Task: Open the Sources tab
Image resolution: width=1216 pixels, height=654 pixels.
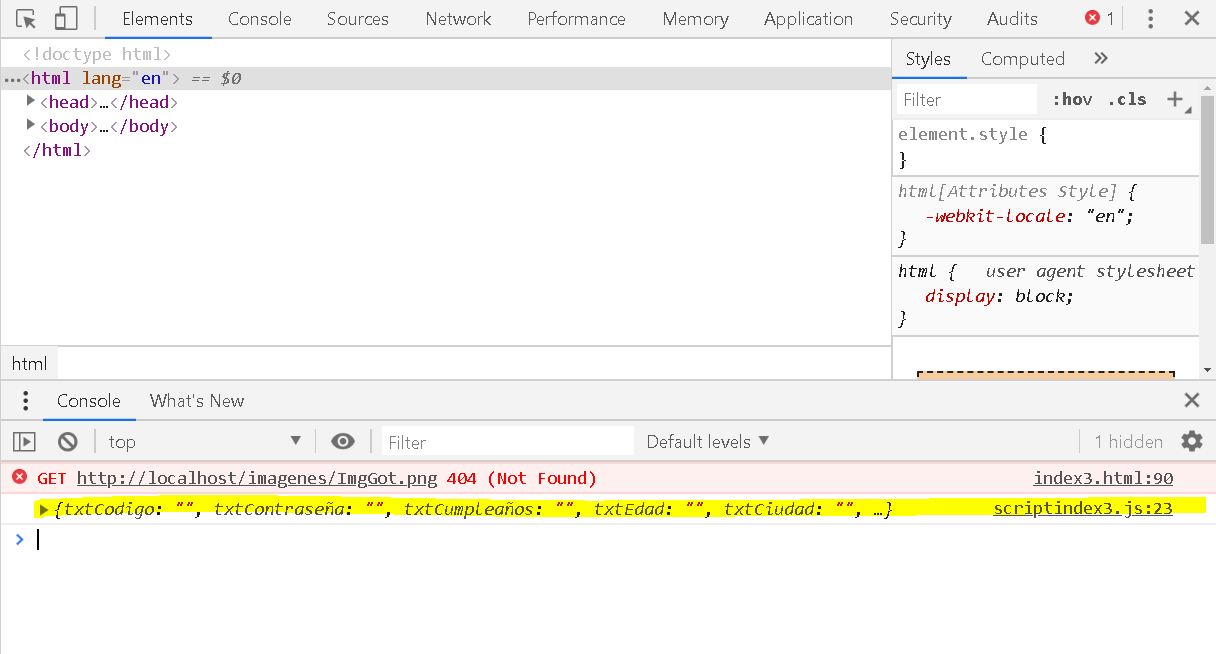Action: (358, 19)
